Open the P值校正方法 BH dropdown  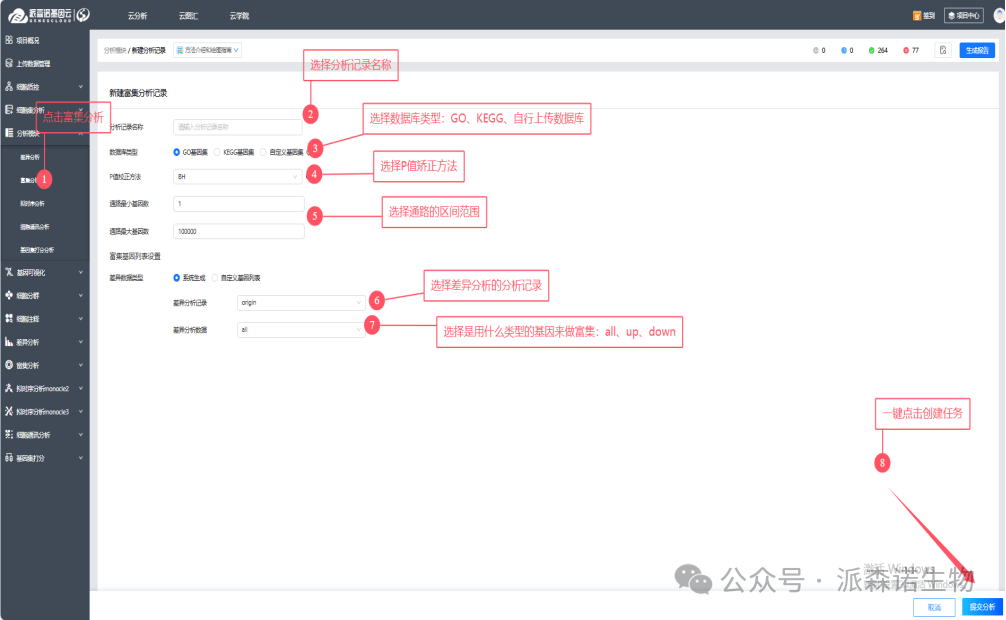point(237,176)
